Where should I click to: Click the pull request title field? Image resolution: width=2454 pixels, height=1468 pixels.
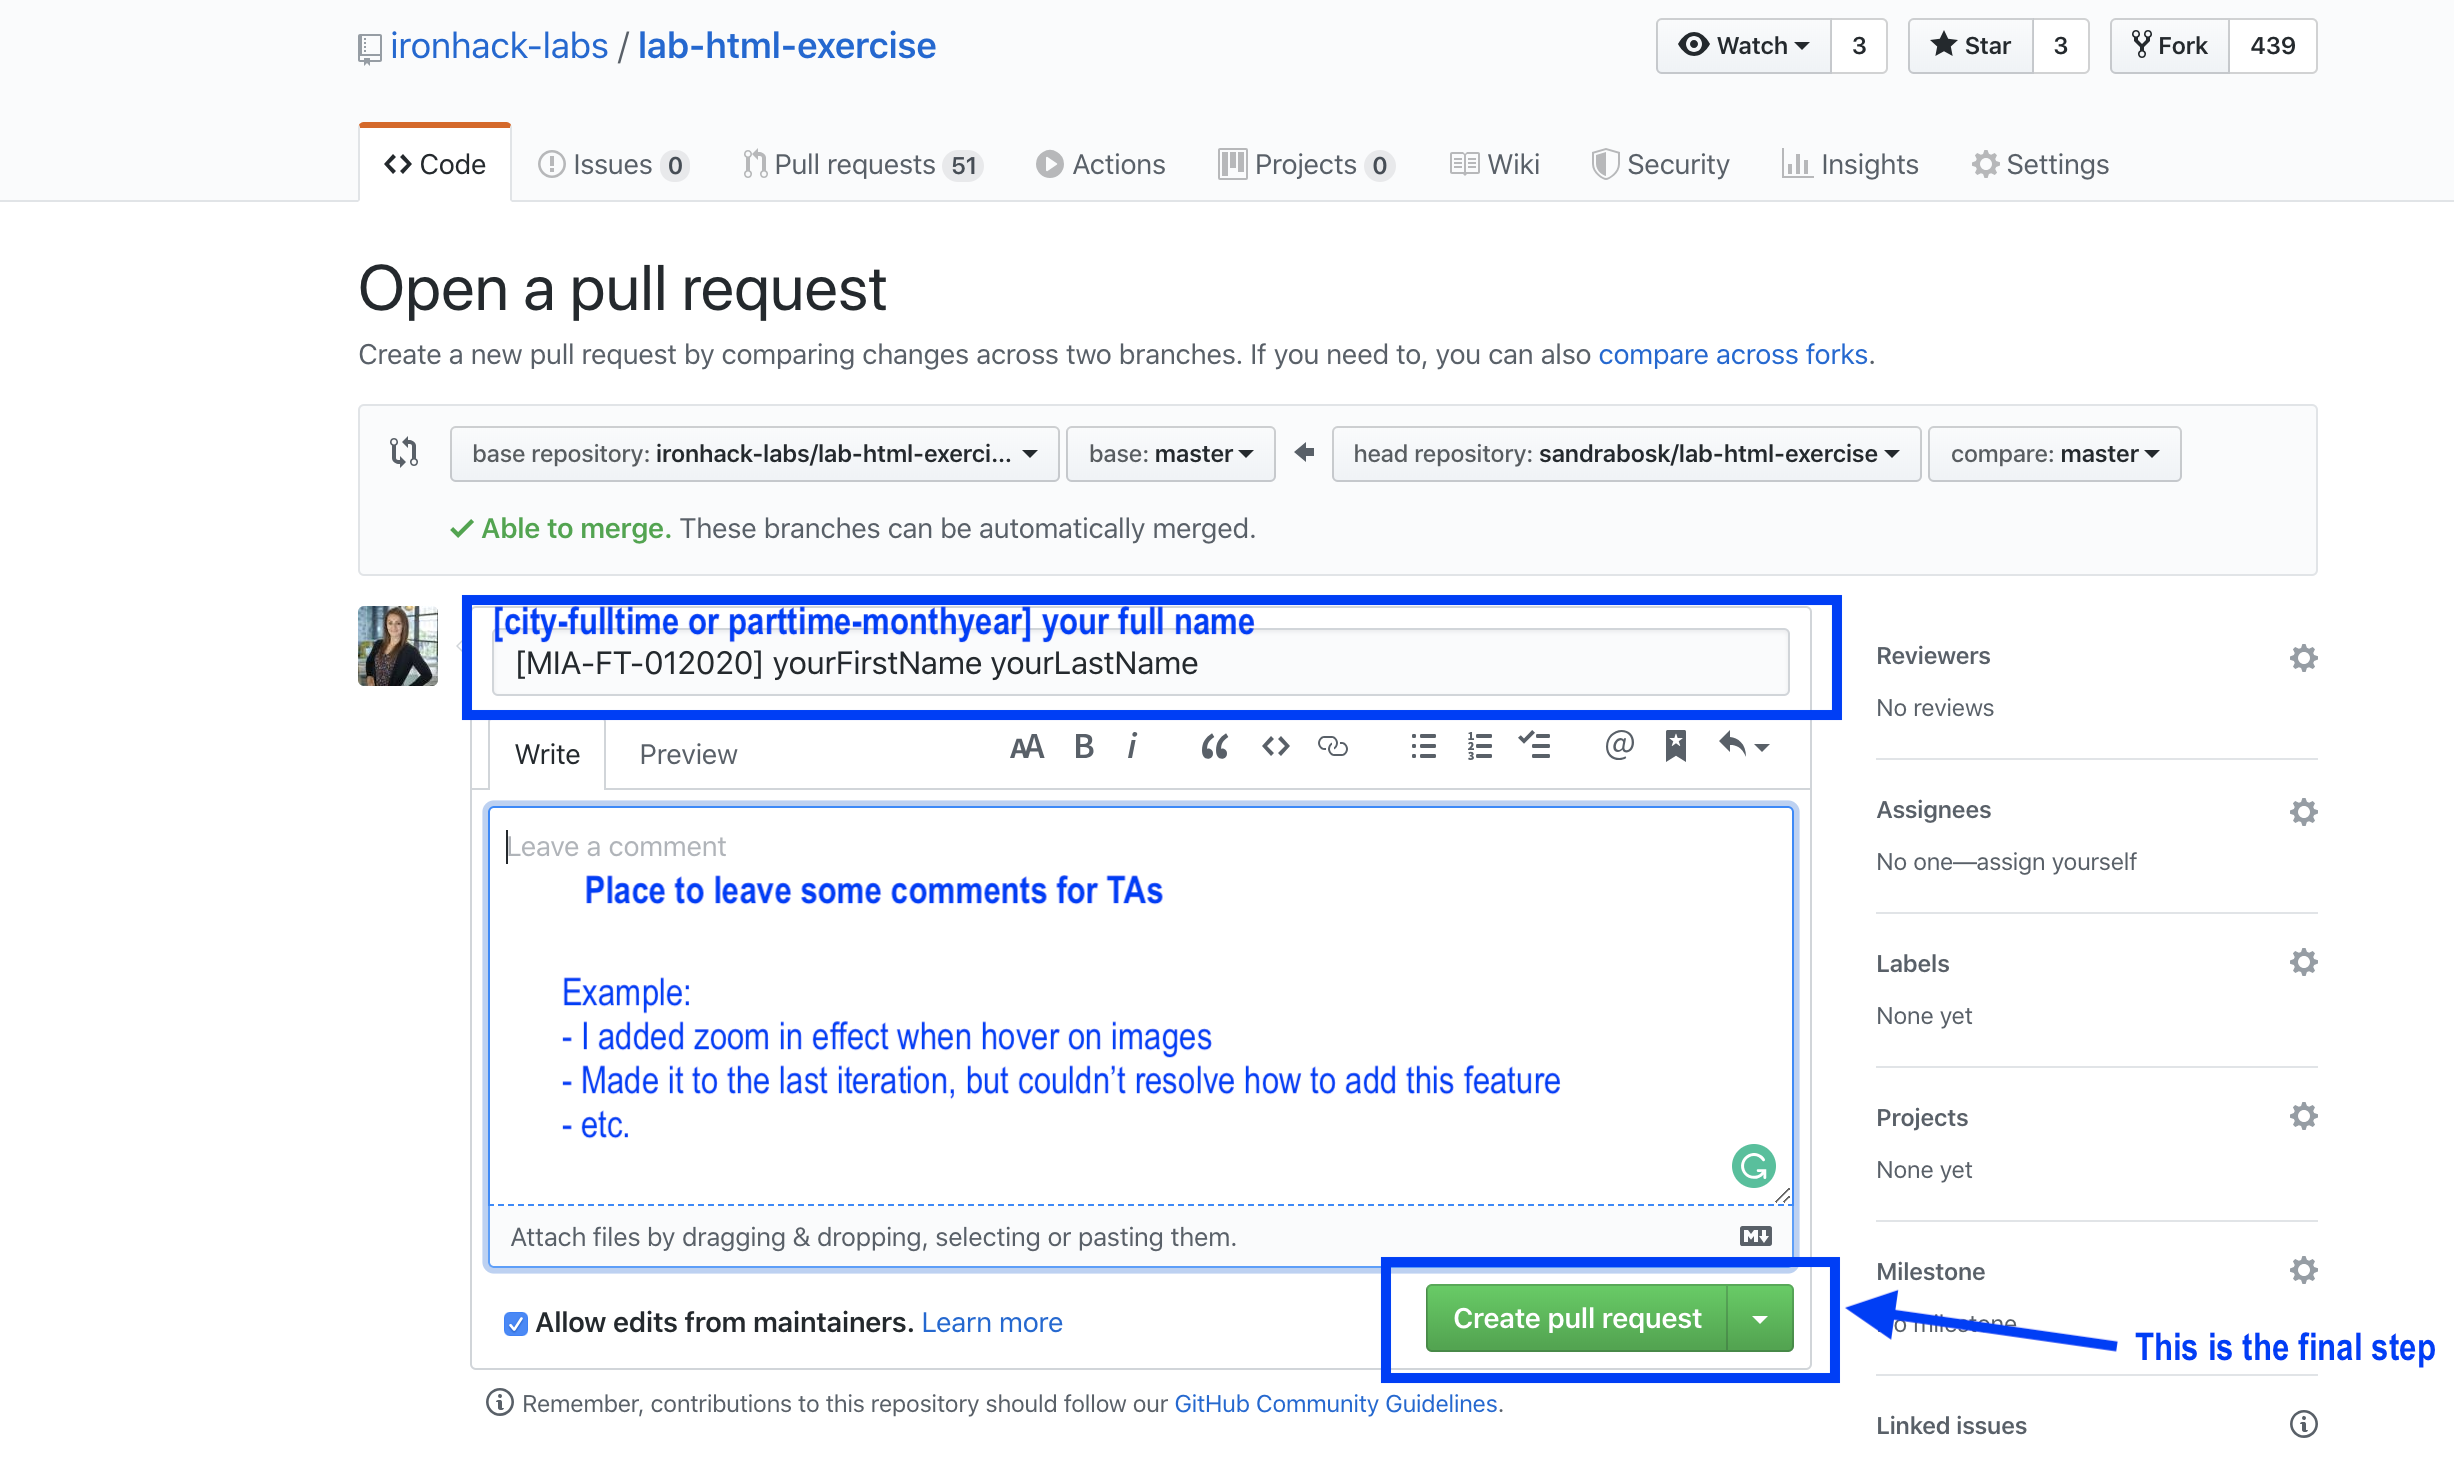(x=1140, y=664)
